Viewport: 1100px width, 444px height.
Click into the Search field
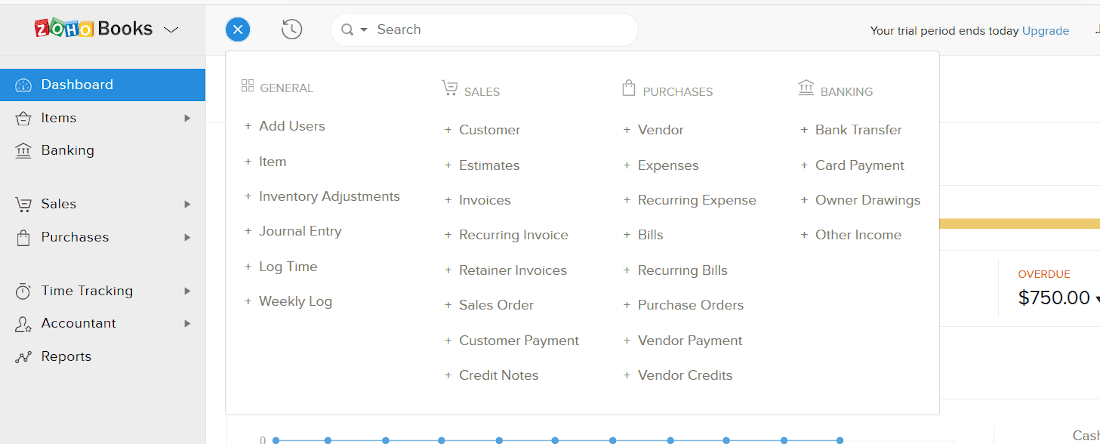click(x=502, y=29)
